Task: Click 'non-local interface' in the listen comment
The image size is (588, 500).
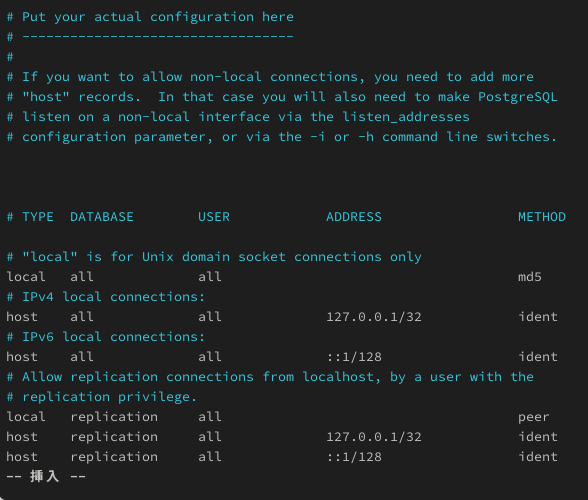Action: pyautogui.click(x=194, y=117)
